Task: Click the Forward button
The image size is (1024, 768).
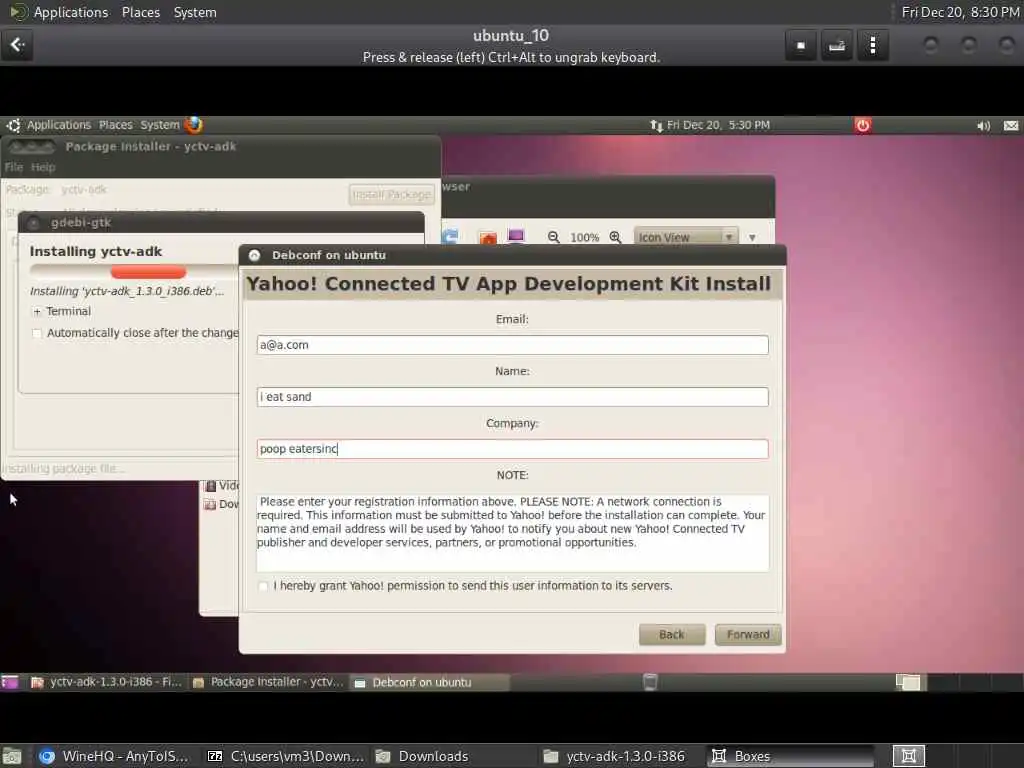Action: click(748, 634)
